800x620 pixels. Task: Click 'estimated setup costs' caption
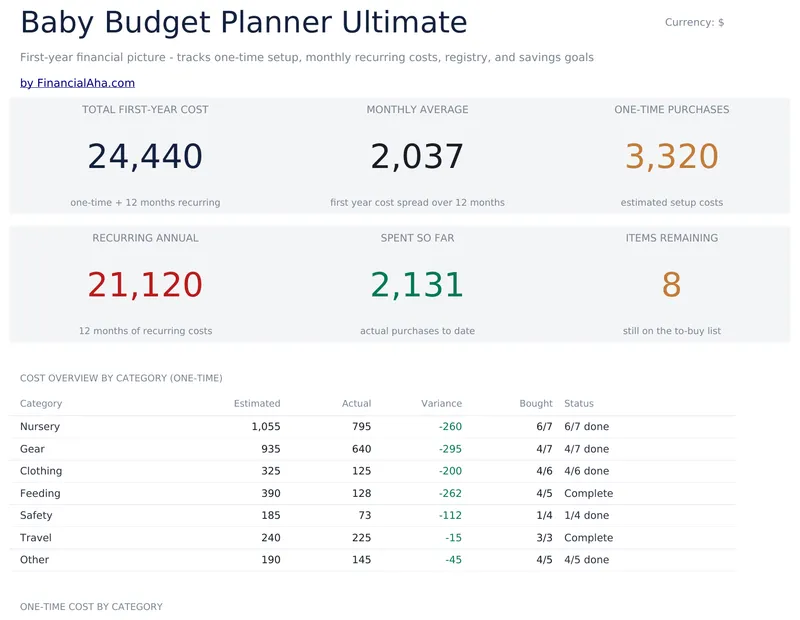click(672, 203)
